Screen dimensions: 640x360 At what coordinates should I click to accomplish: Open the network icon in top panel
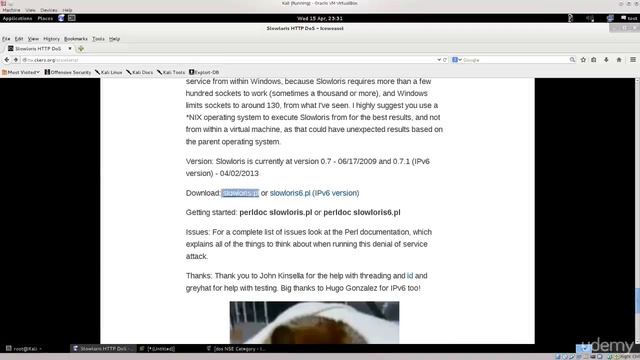pyautogui.click(x=610, y=18)
